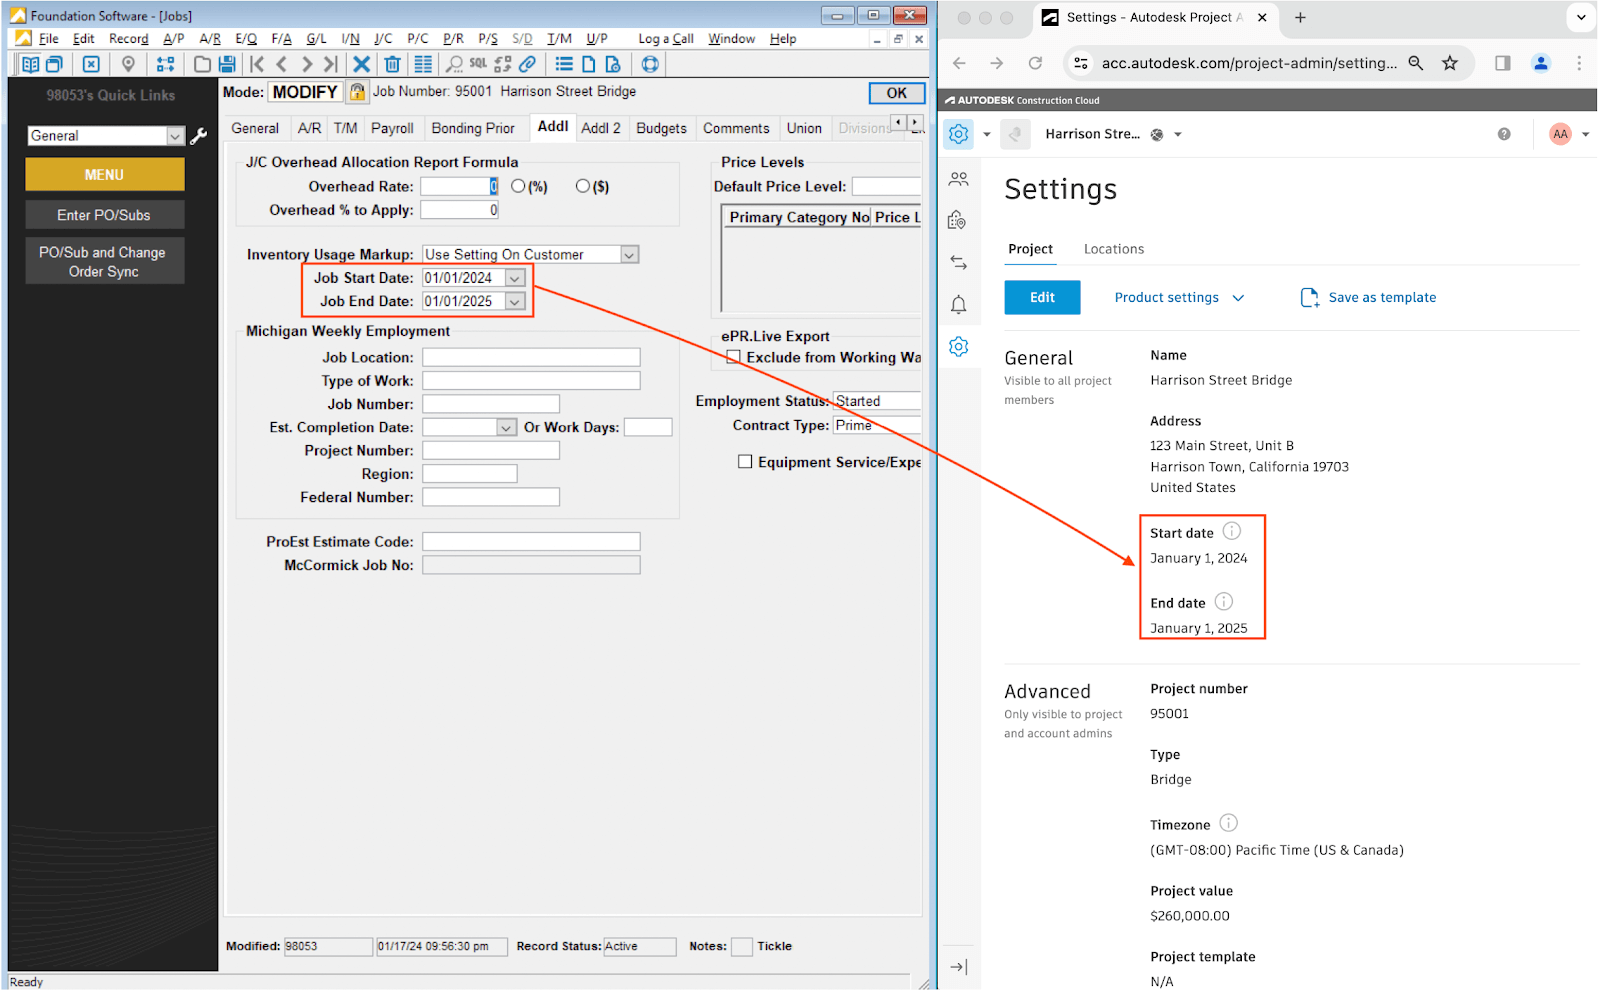Click the paperclip attachments icon

coord(527,64)
